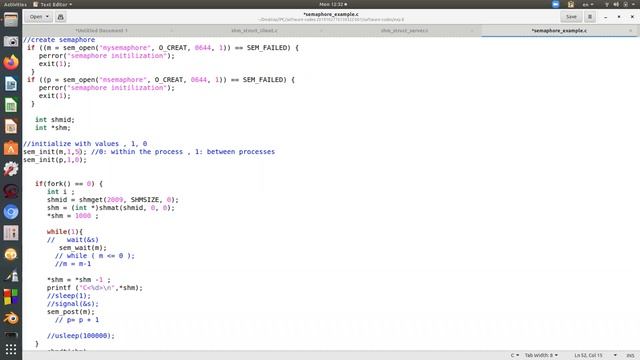Open LibreOffice Impress from the dock
Screen dimensions: 640x360
(11, 127)
